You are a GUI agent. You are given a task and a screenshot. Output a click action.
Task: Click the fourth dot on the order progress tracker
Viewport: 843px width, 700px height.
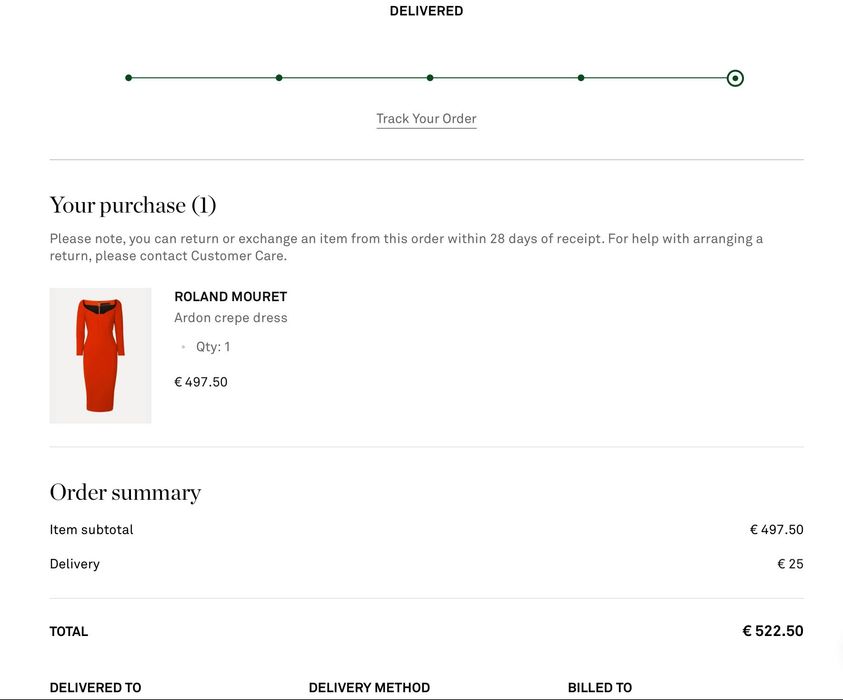(581, 78)
